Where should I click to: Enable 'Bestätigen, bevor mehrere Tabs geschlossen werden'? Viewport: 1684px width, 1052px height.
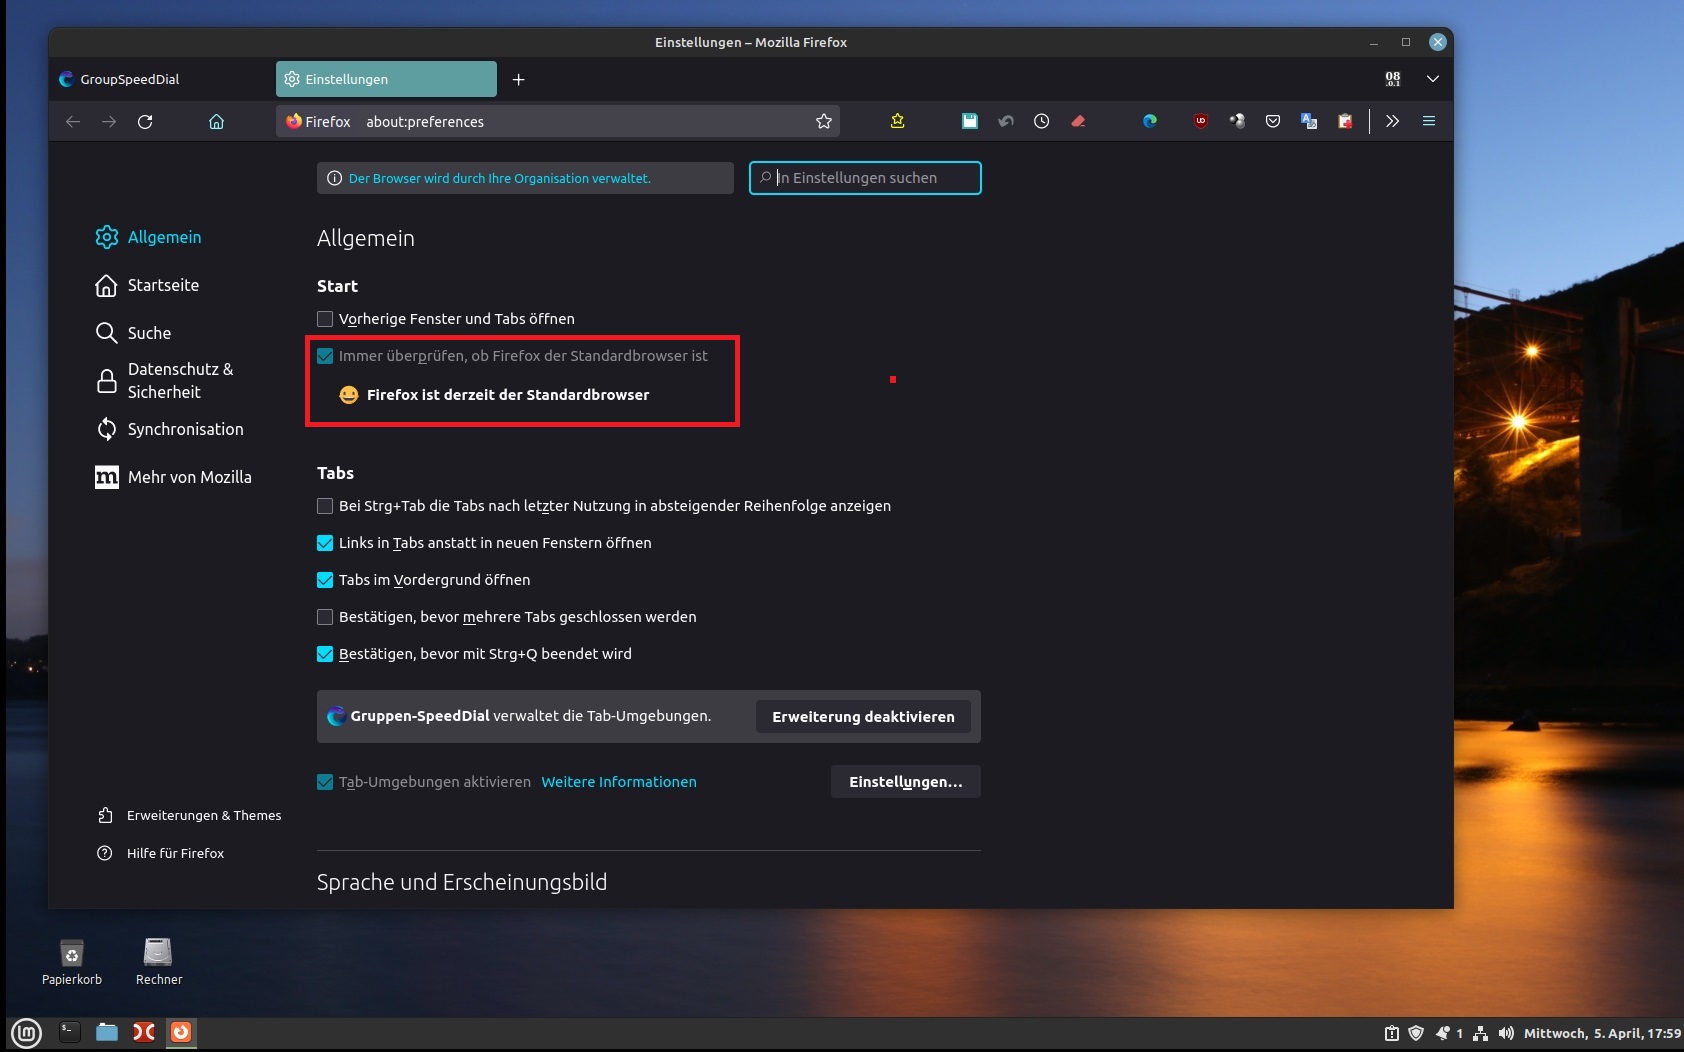(325, 617)
